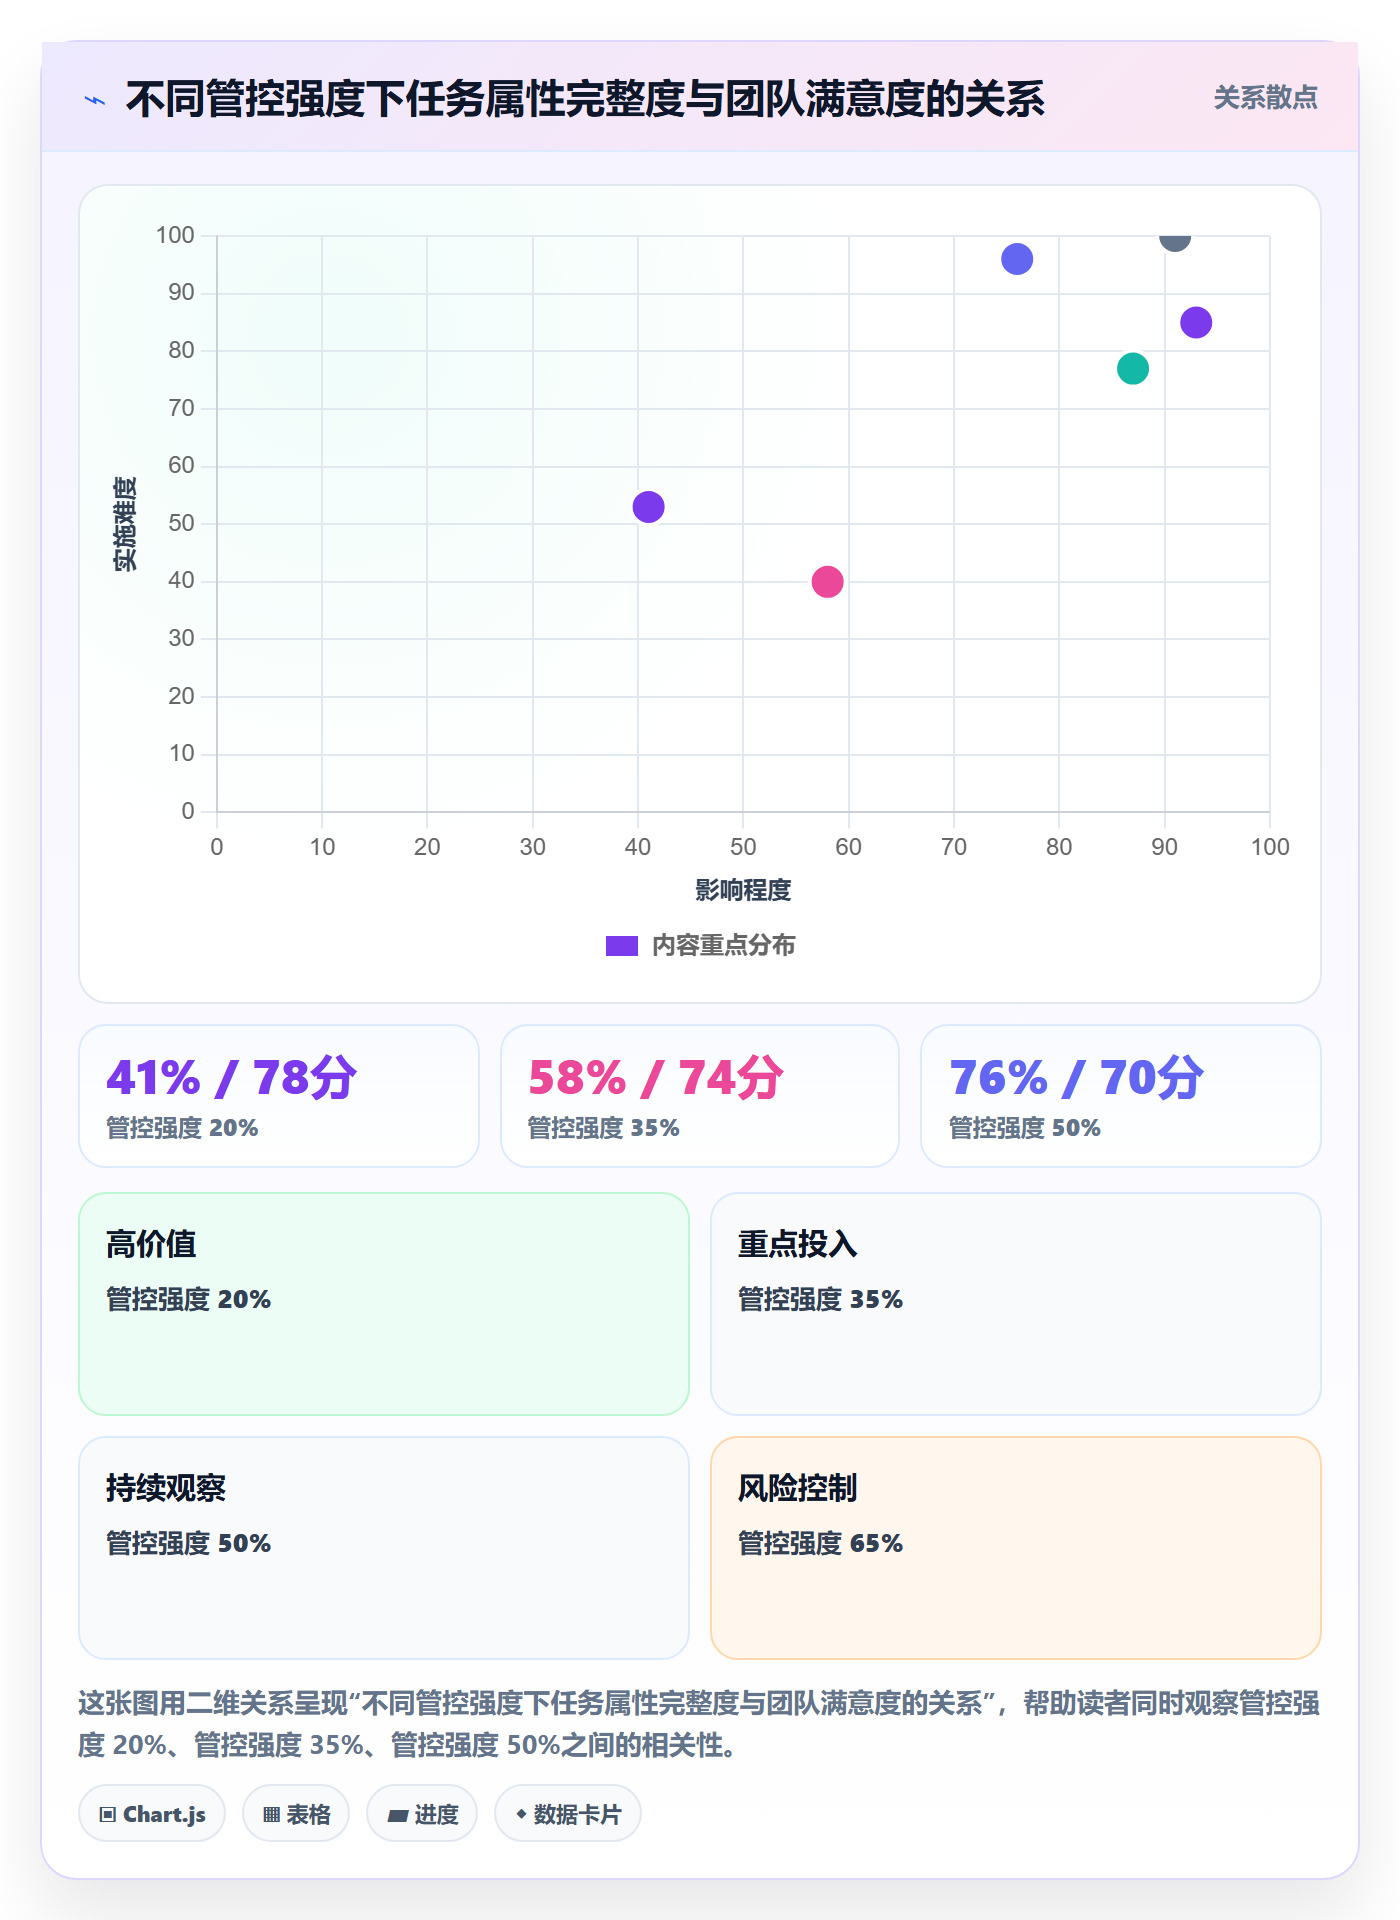Click the 41% / 78分 stat value
This screenshot has width=1400, height=1920.
coord(231,1078)
